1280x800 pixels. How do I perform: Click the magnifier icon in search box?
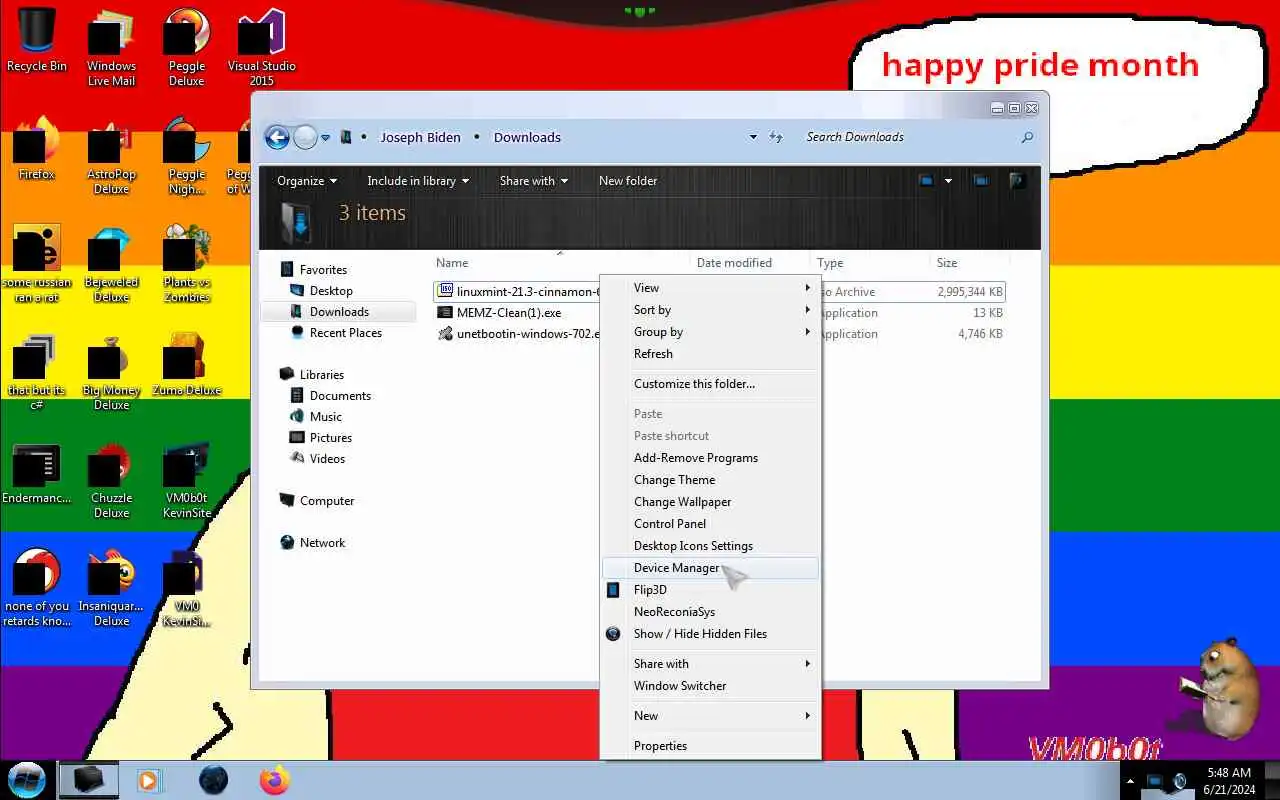click(1026, 137)
